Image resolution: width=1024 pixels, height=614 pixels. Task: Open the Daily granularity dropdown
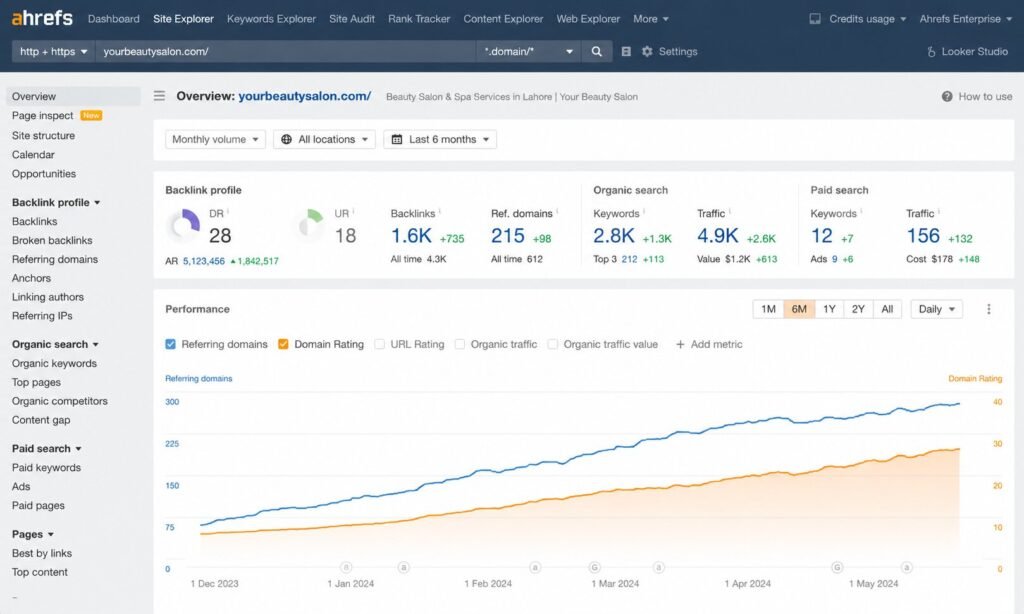click(936, 309)
